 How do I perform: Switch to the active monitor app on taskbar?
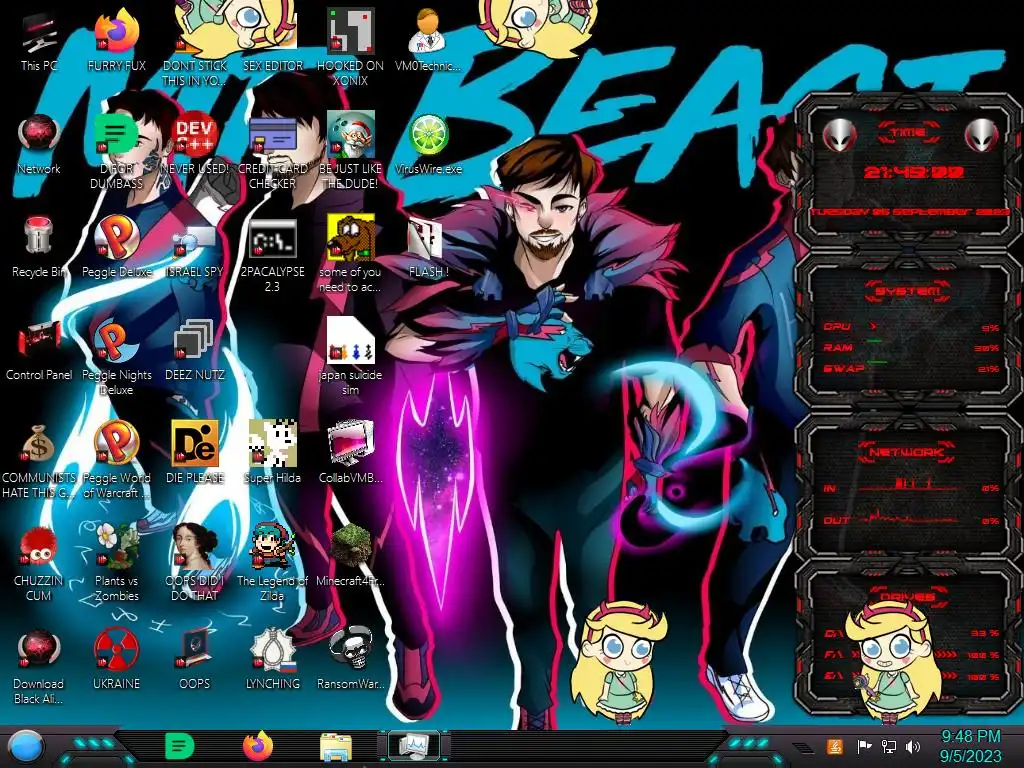[413, 746]
